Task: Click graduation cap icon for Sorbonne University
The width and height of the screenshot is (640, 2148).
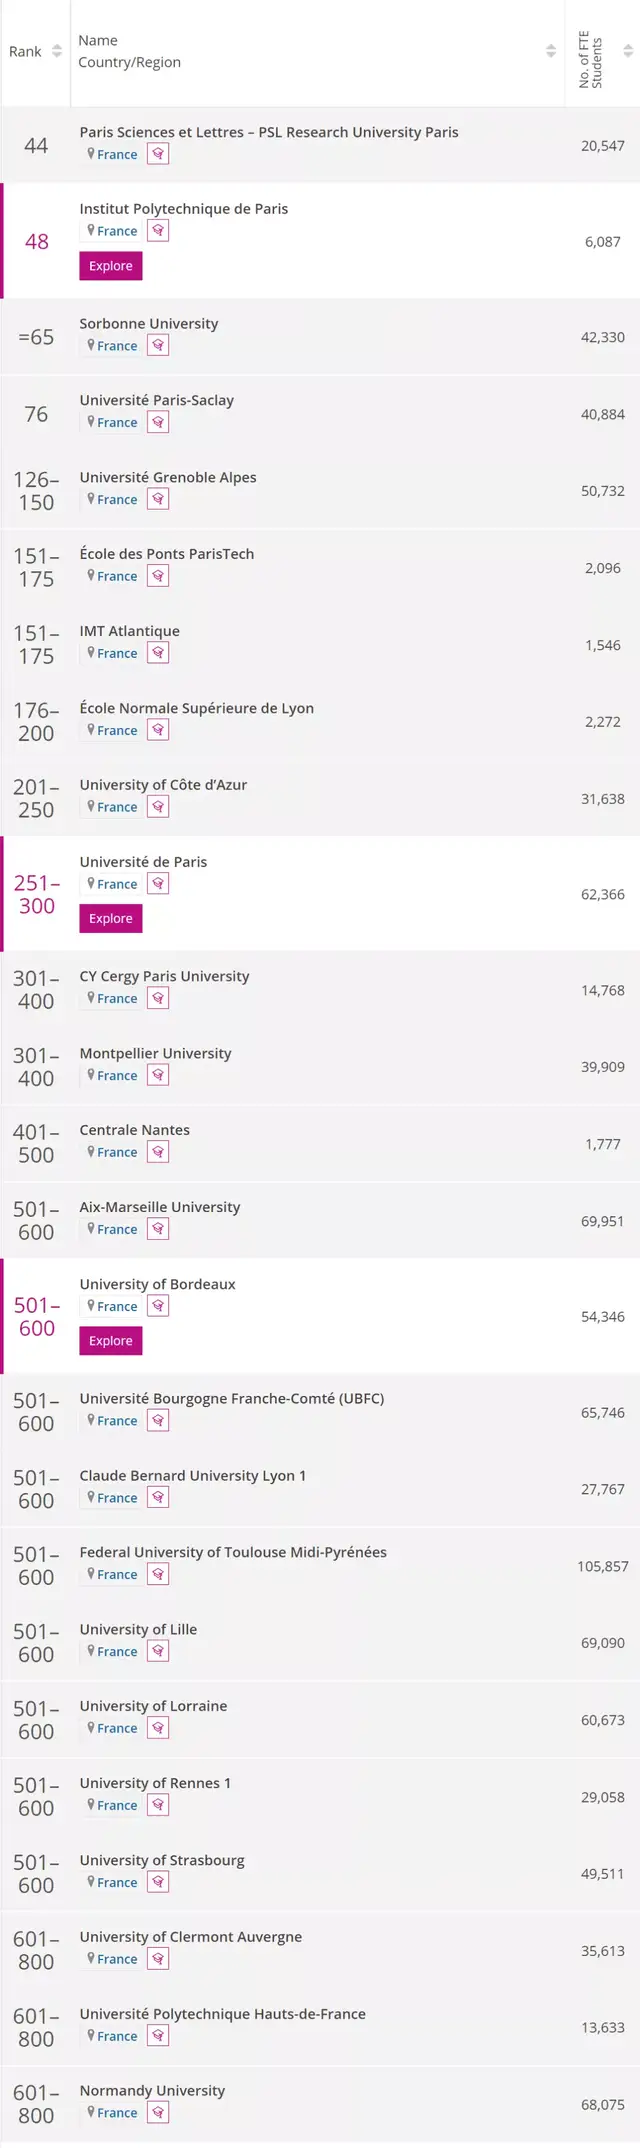Action: (x=158, y=346)
